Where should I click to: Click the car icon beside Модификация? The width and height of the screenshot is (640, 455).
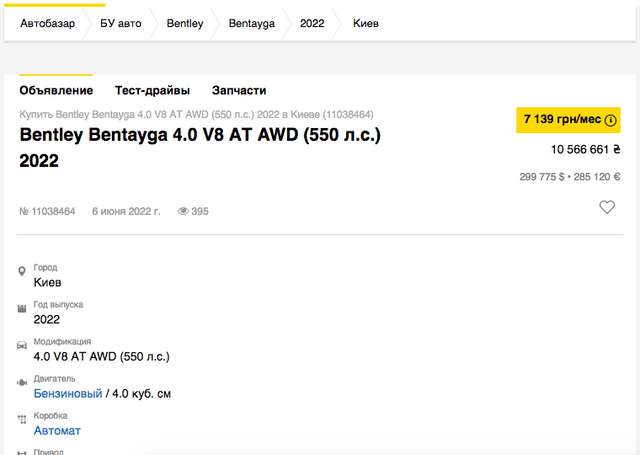pyautogui.click(x=22, y=345)
